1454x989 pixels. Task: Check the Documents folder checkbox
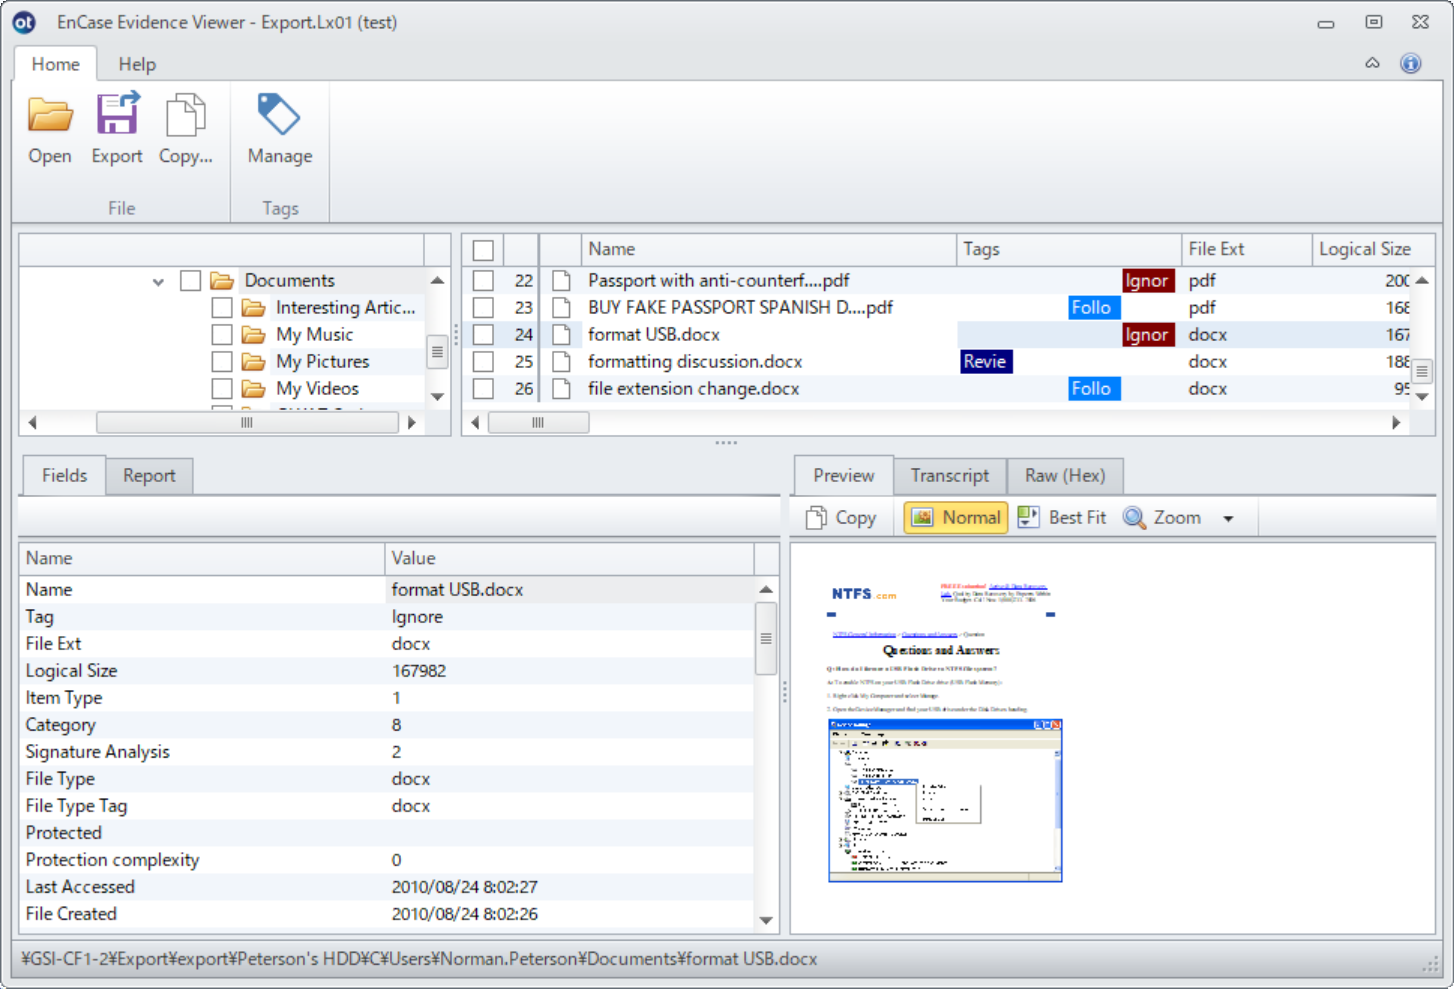click(x=191, y=280)
